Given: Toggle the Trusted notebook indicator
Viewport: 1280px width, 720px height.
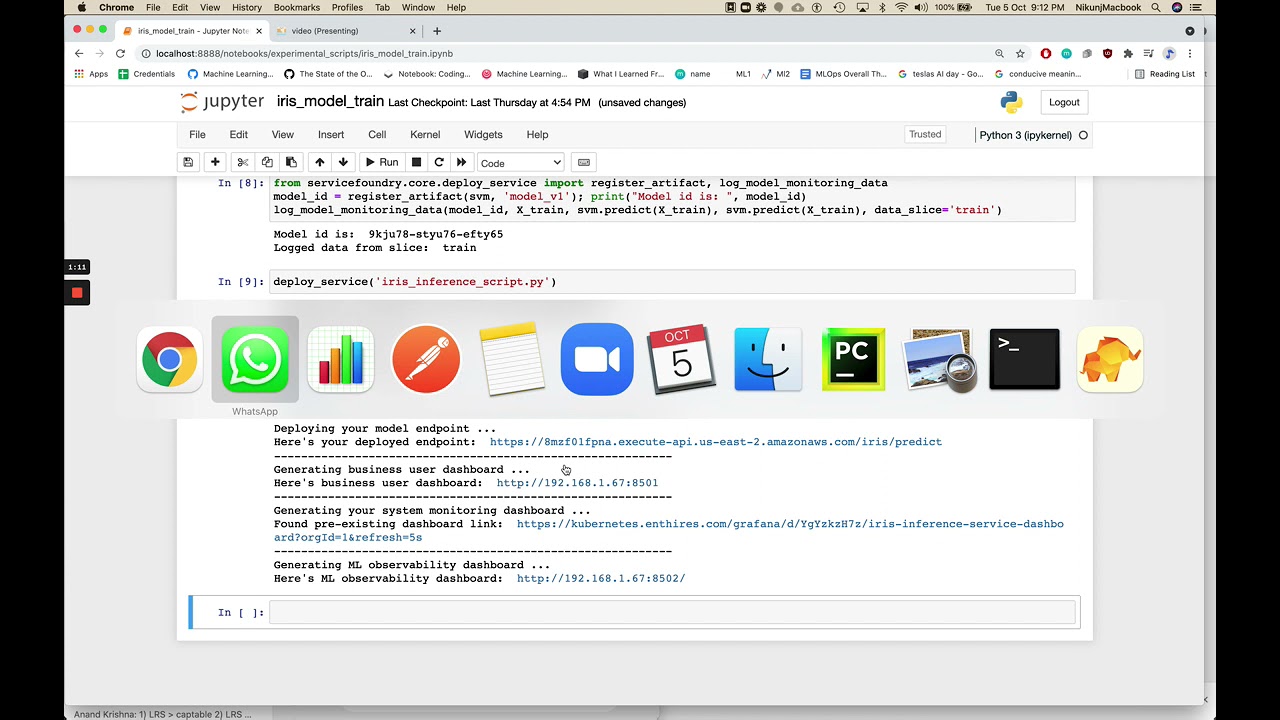Looking at the screenshot, I should point(925,134).
